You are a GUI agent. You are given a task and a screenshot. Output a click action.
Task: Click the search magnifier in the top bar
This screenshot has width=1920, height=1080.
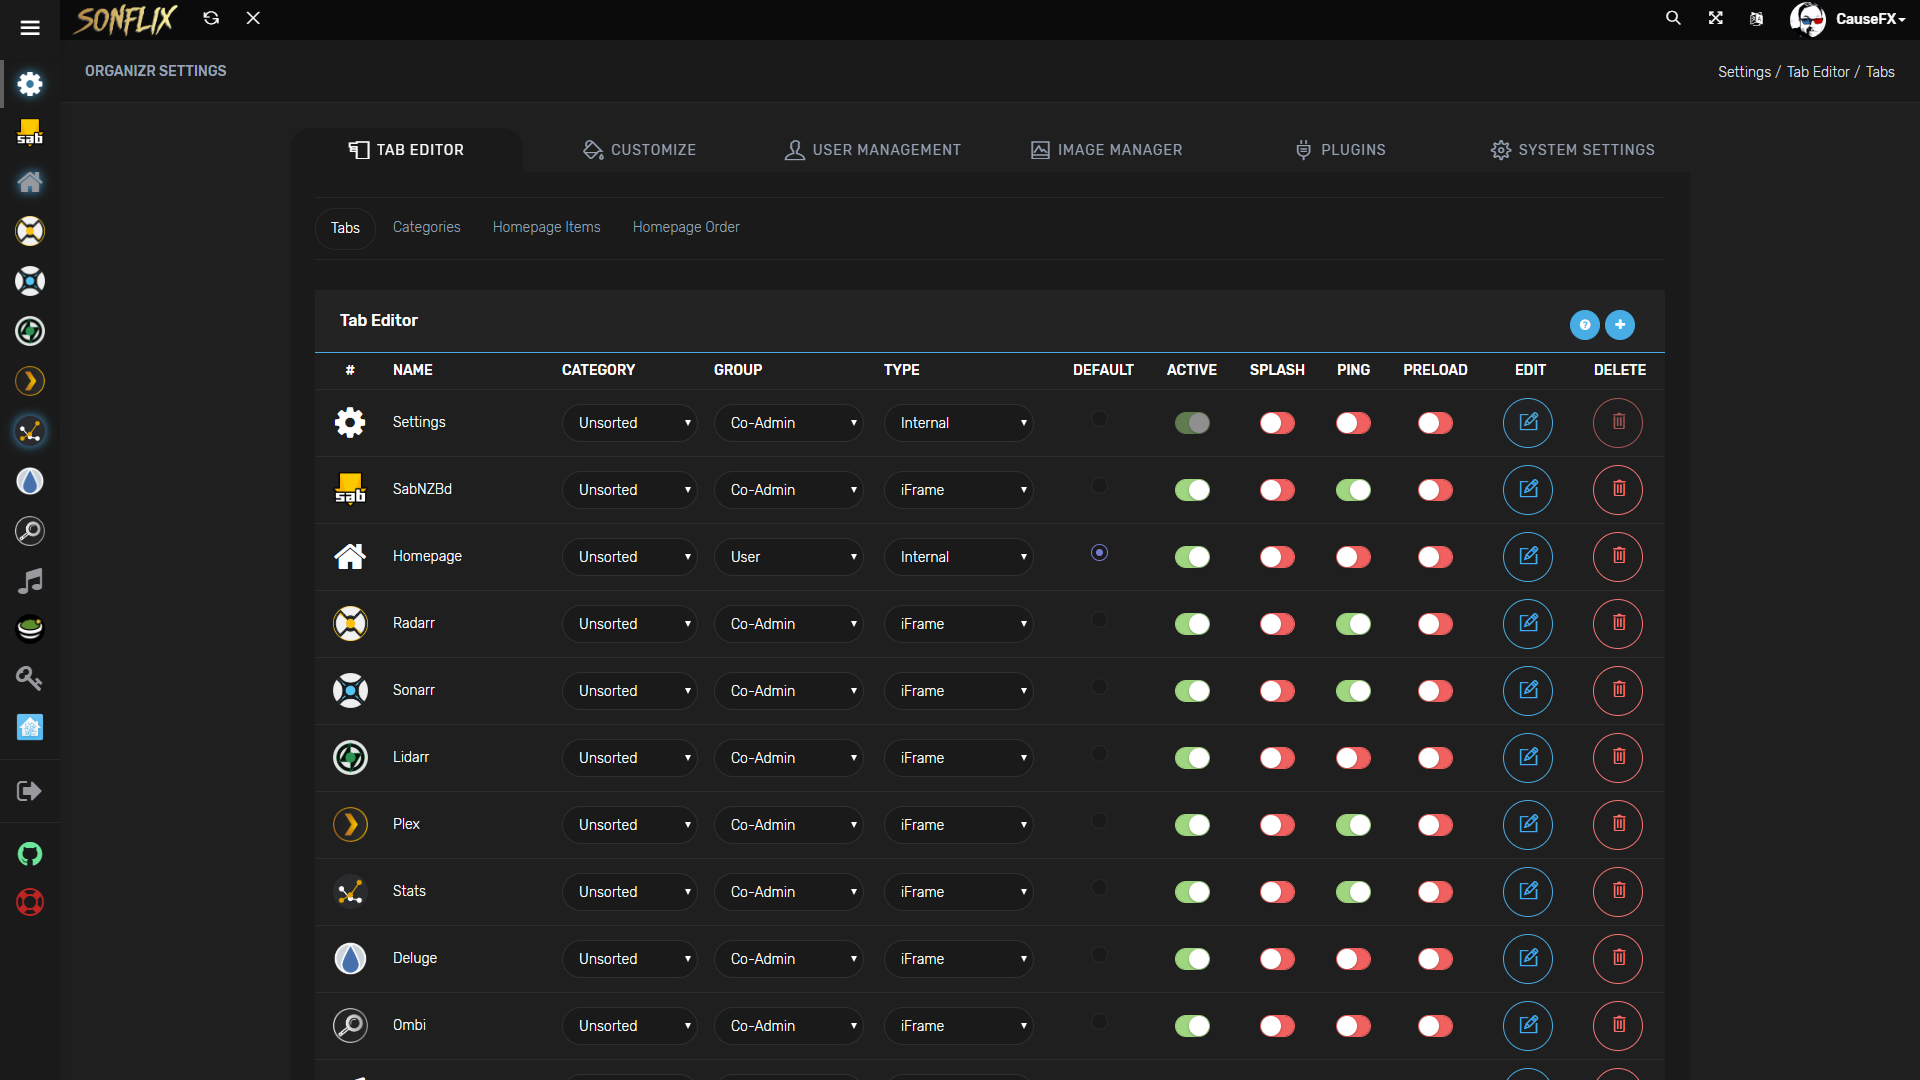point(1673,18)
